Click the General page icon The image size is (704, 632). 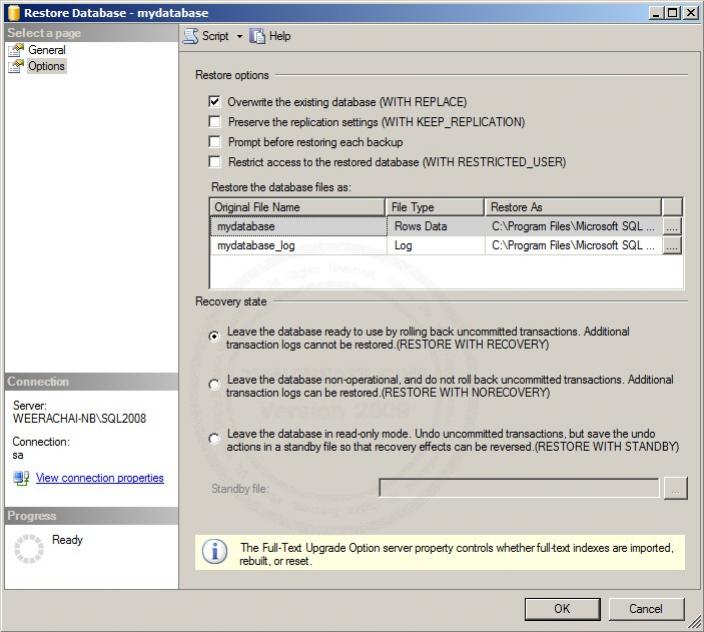click(x=16, y=50)
